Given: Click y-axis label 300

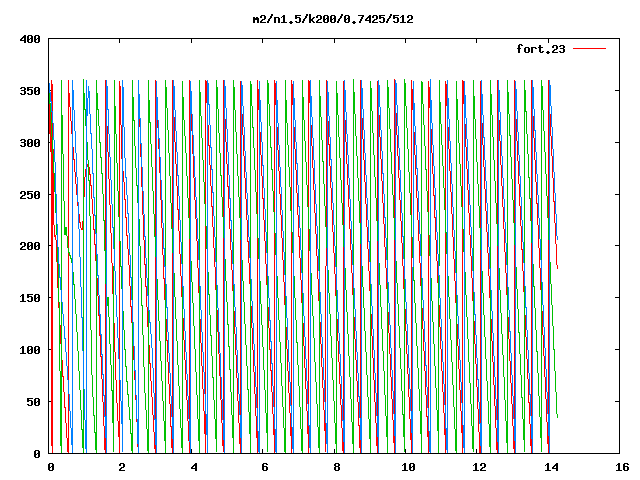Looking at the screenshot, I should (30, 143).
